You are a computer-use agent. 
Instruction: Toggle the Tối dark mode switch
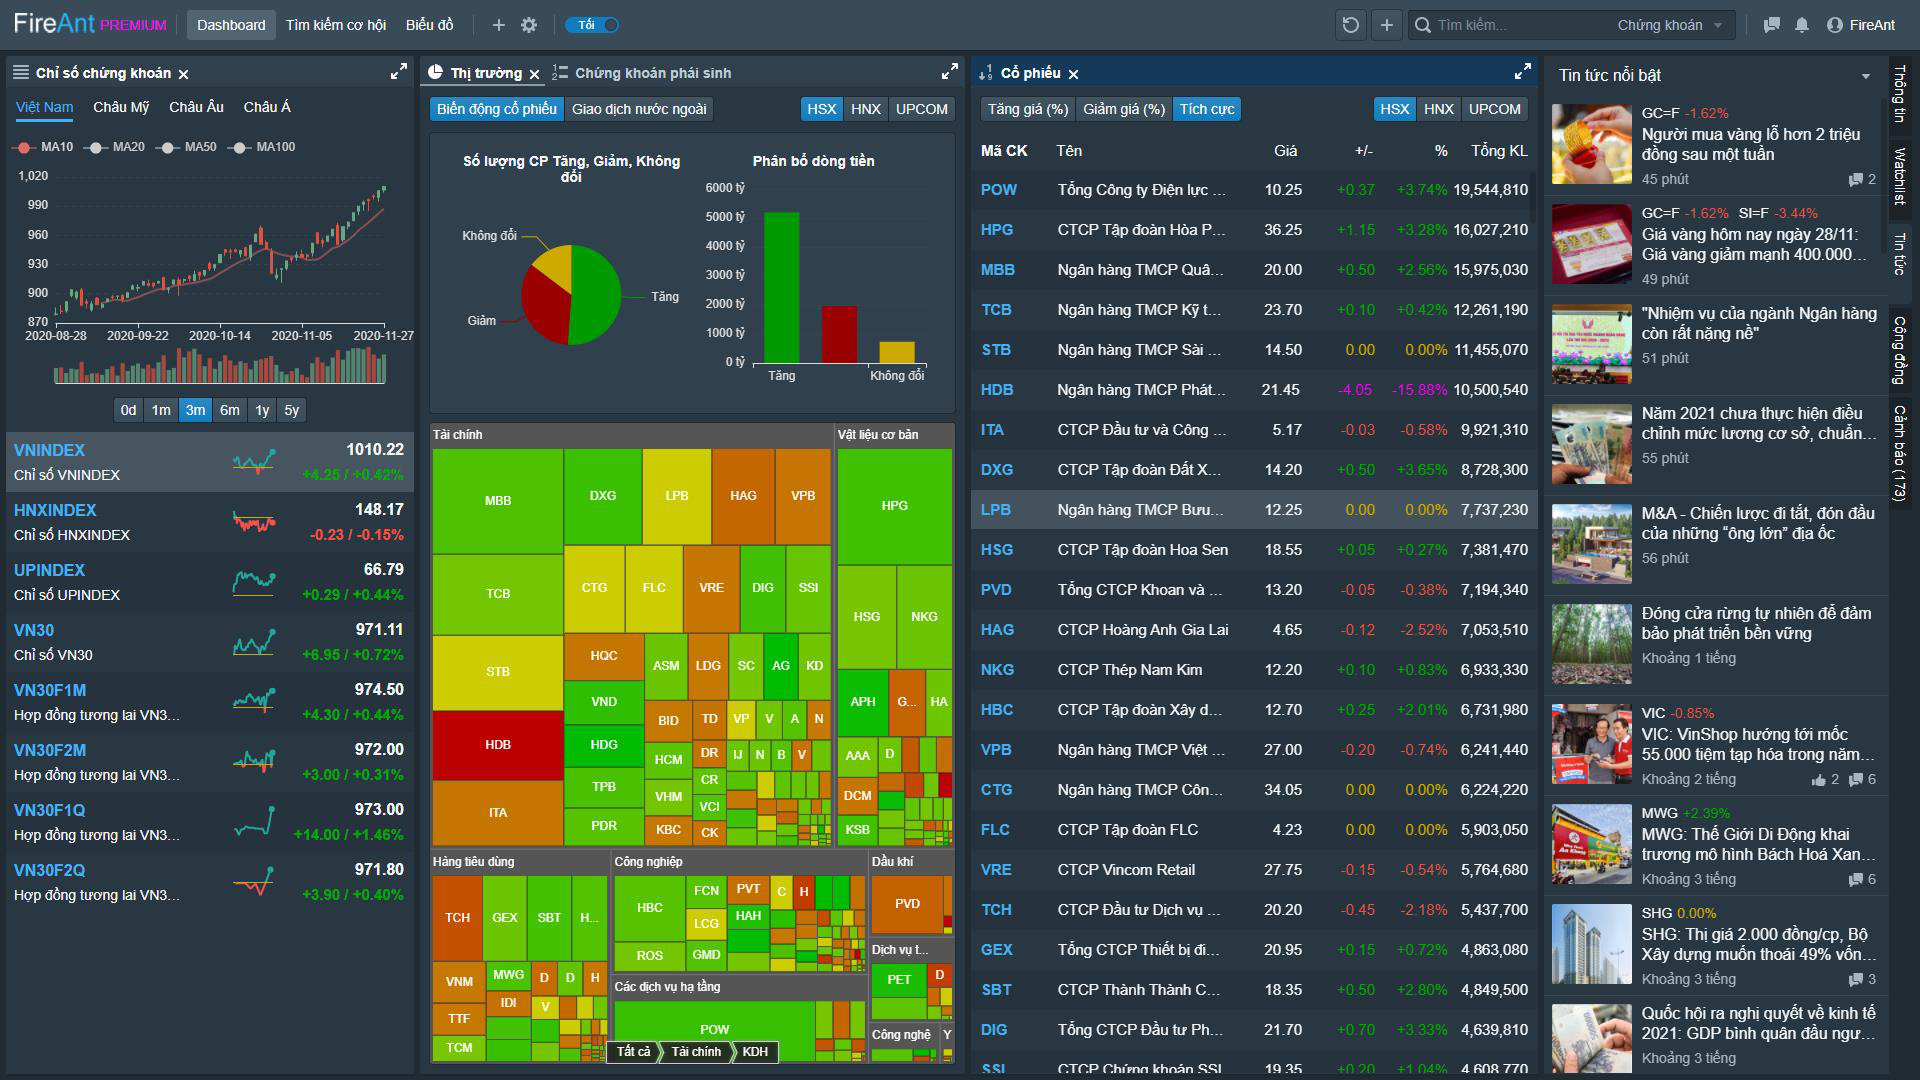(592, 25)
